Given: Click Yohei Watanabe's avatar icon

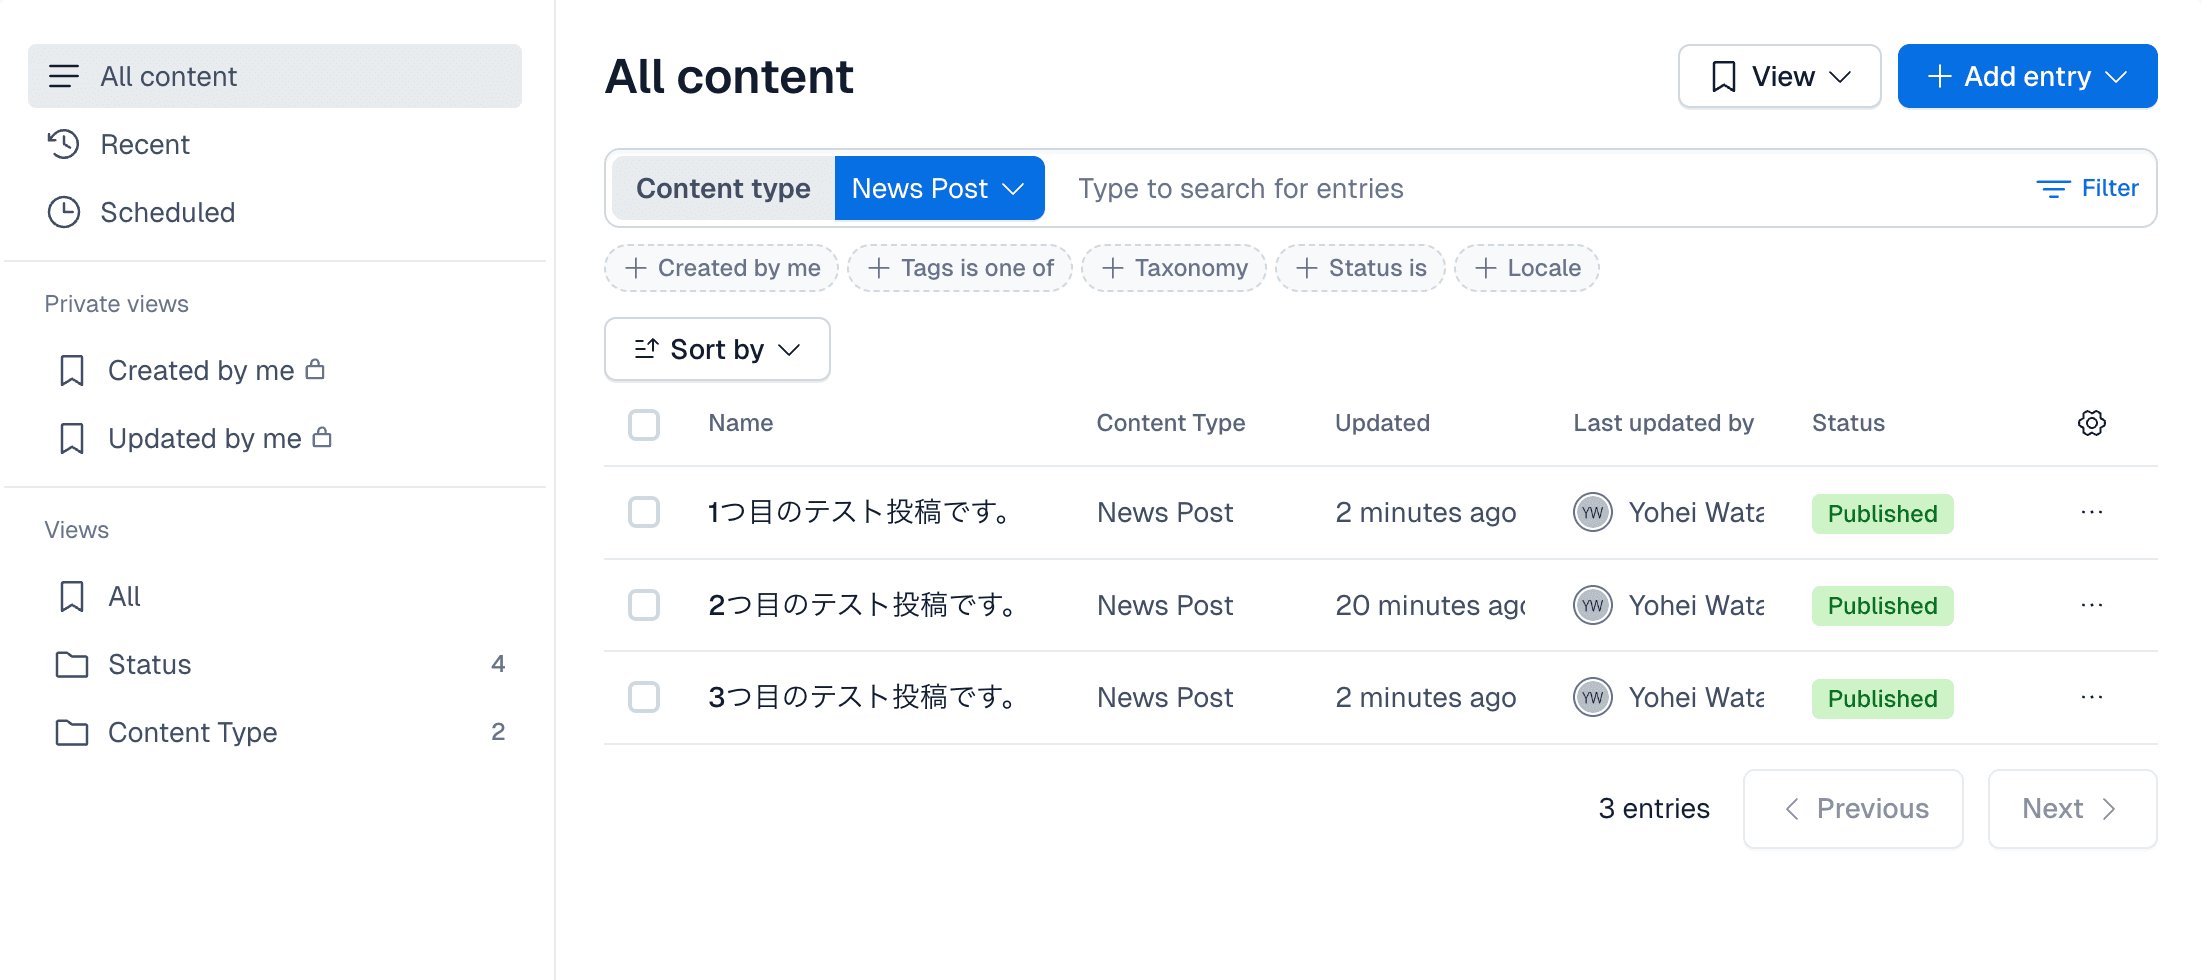Looking at the screenshot, I should [1592, 512].
